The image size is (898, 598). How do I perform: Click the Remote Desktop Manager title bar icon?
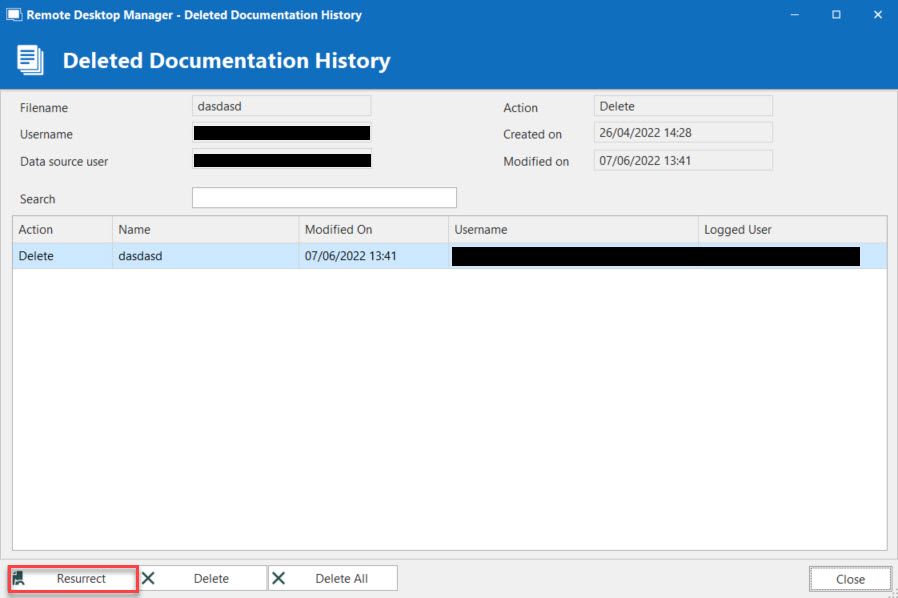14,15
